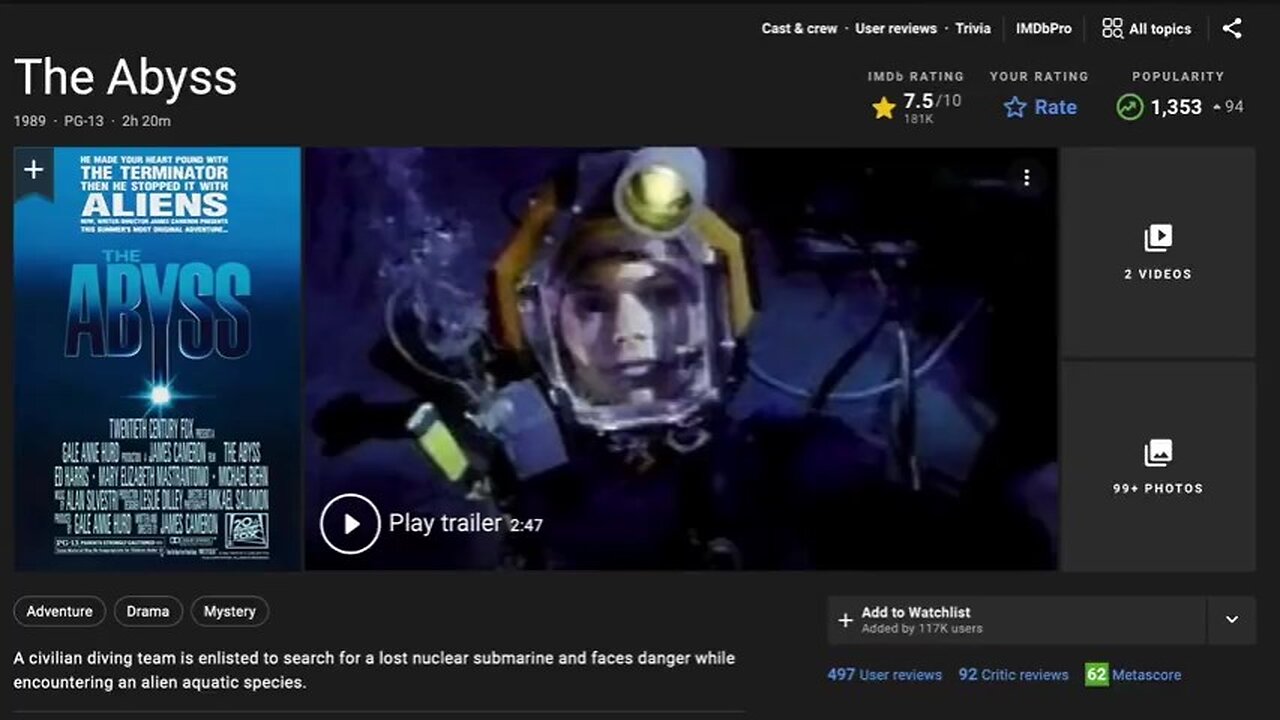Screen dimensions: 1280x720
Task: Select the Mystery genre chip
Action: pyautogui.click(x=230, y=611)
